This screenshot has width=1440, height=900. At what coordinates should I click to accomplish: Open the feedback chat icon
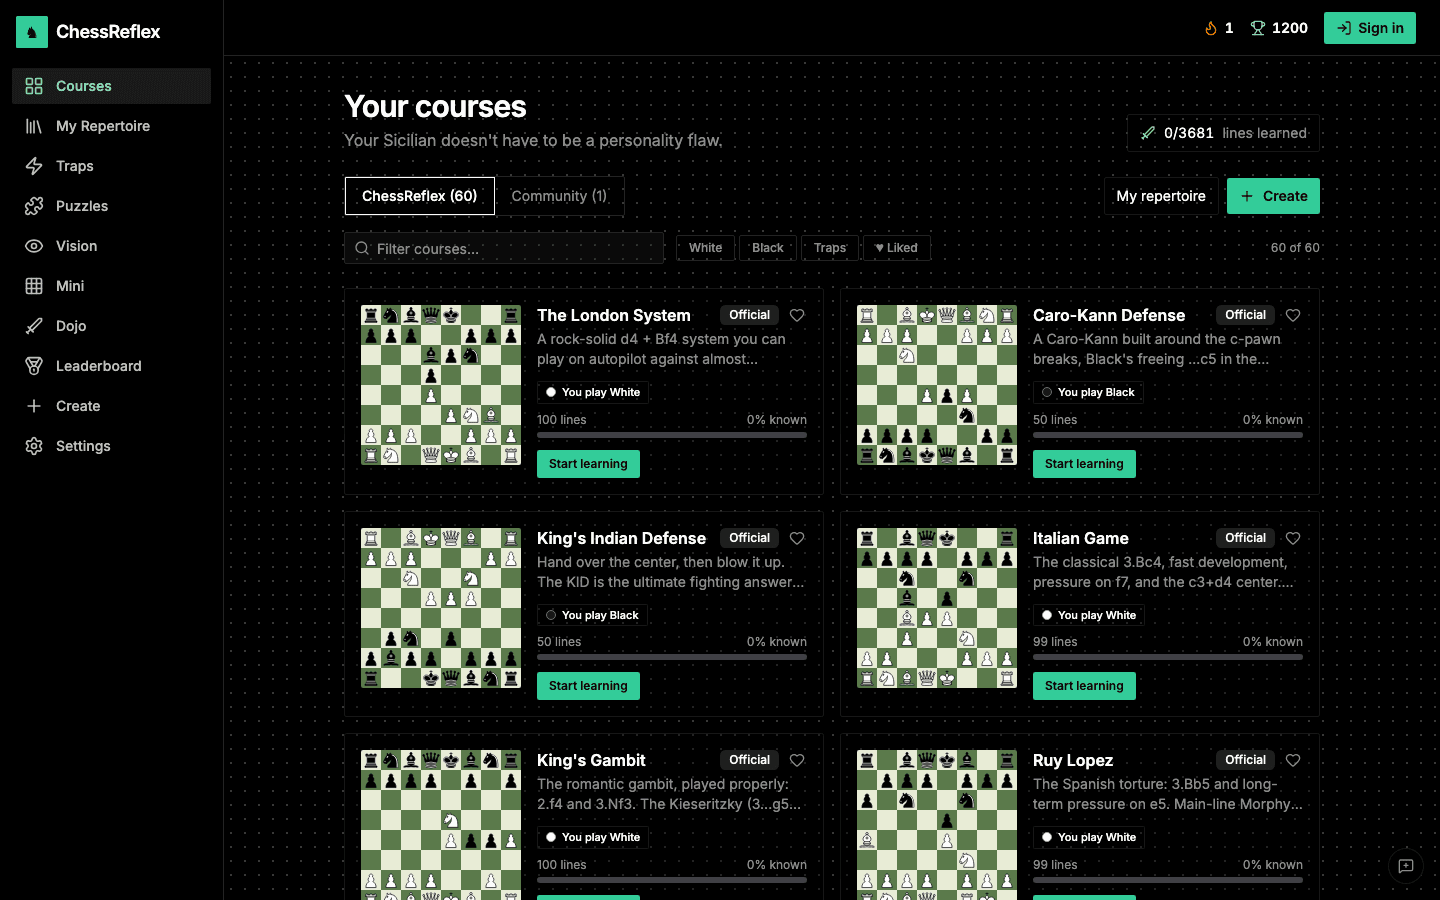point(1406,866)
